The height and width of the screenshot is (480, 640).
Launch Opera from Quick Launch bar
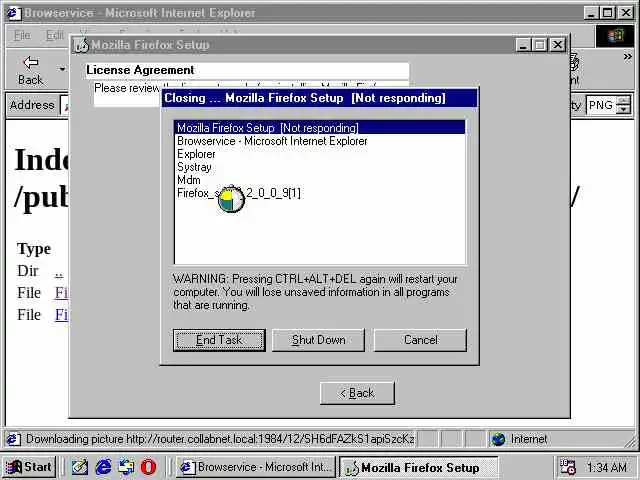point(149,467)
